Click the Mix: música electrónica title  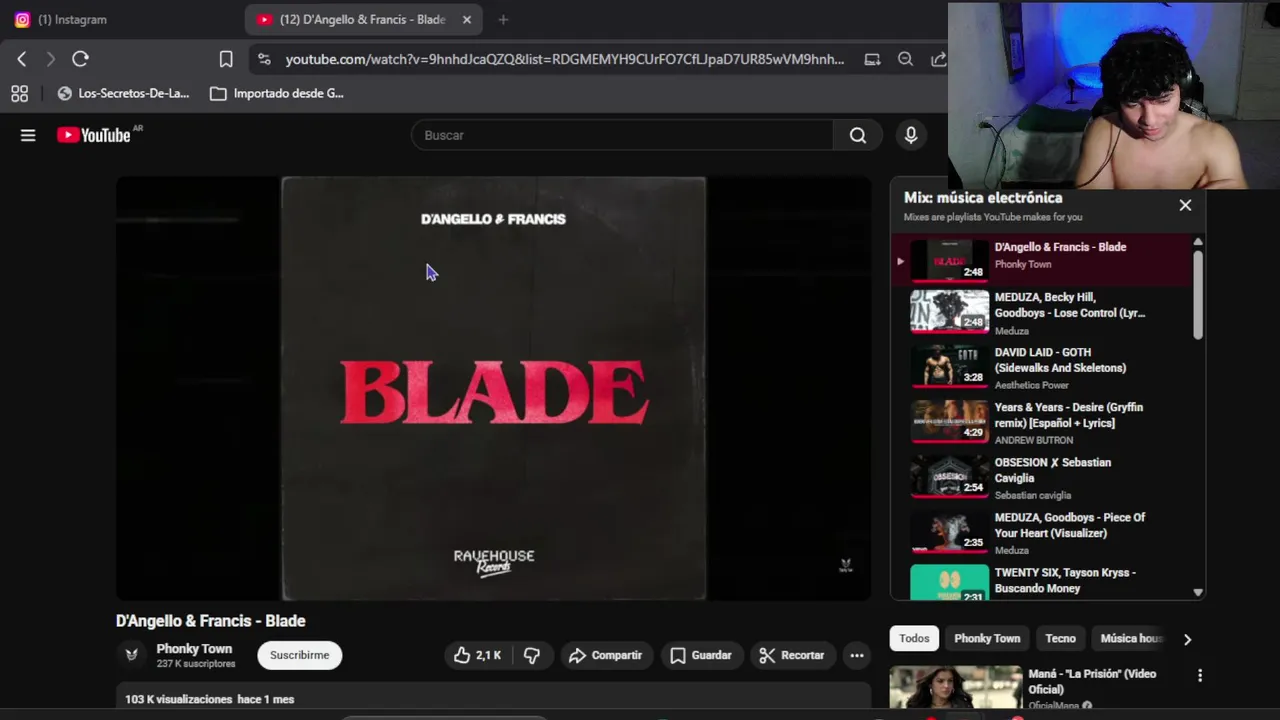983,198
